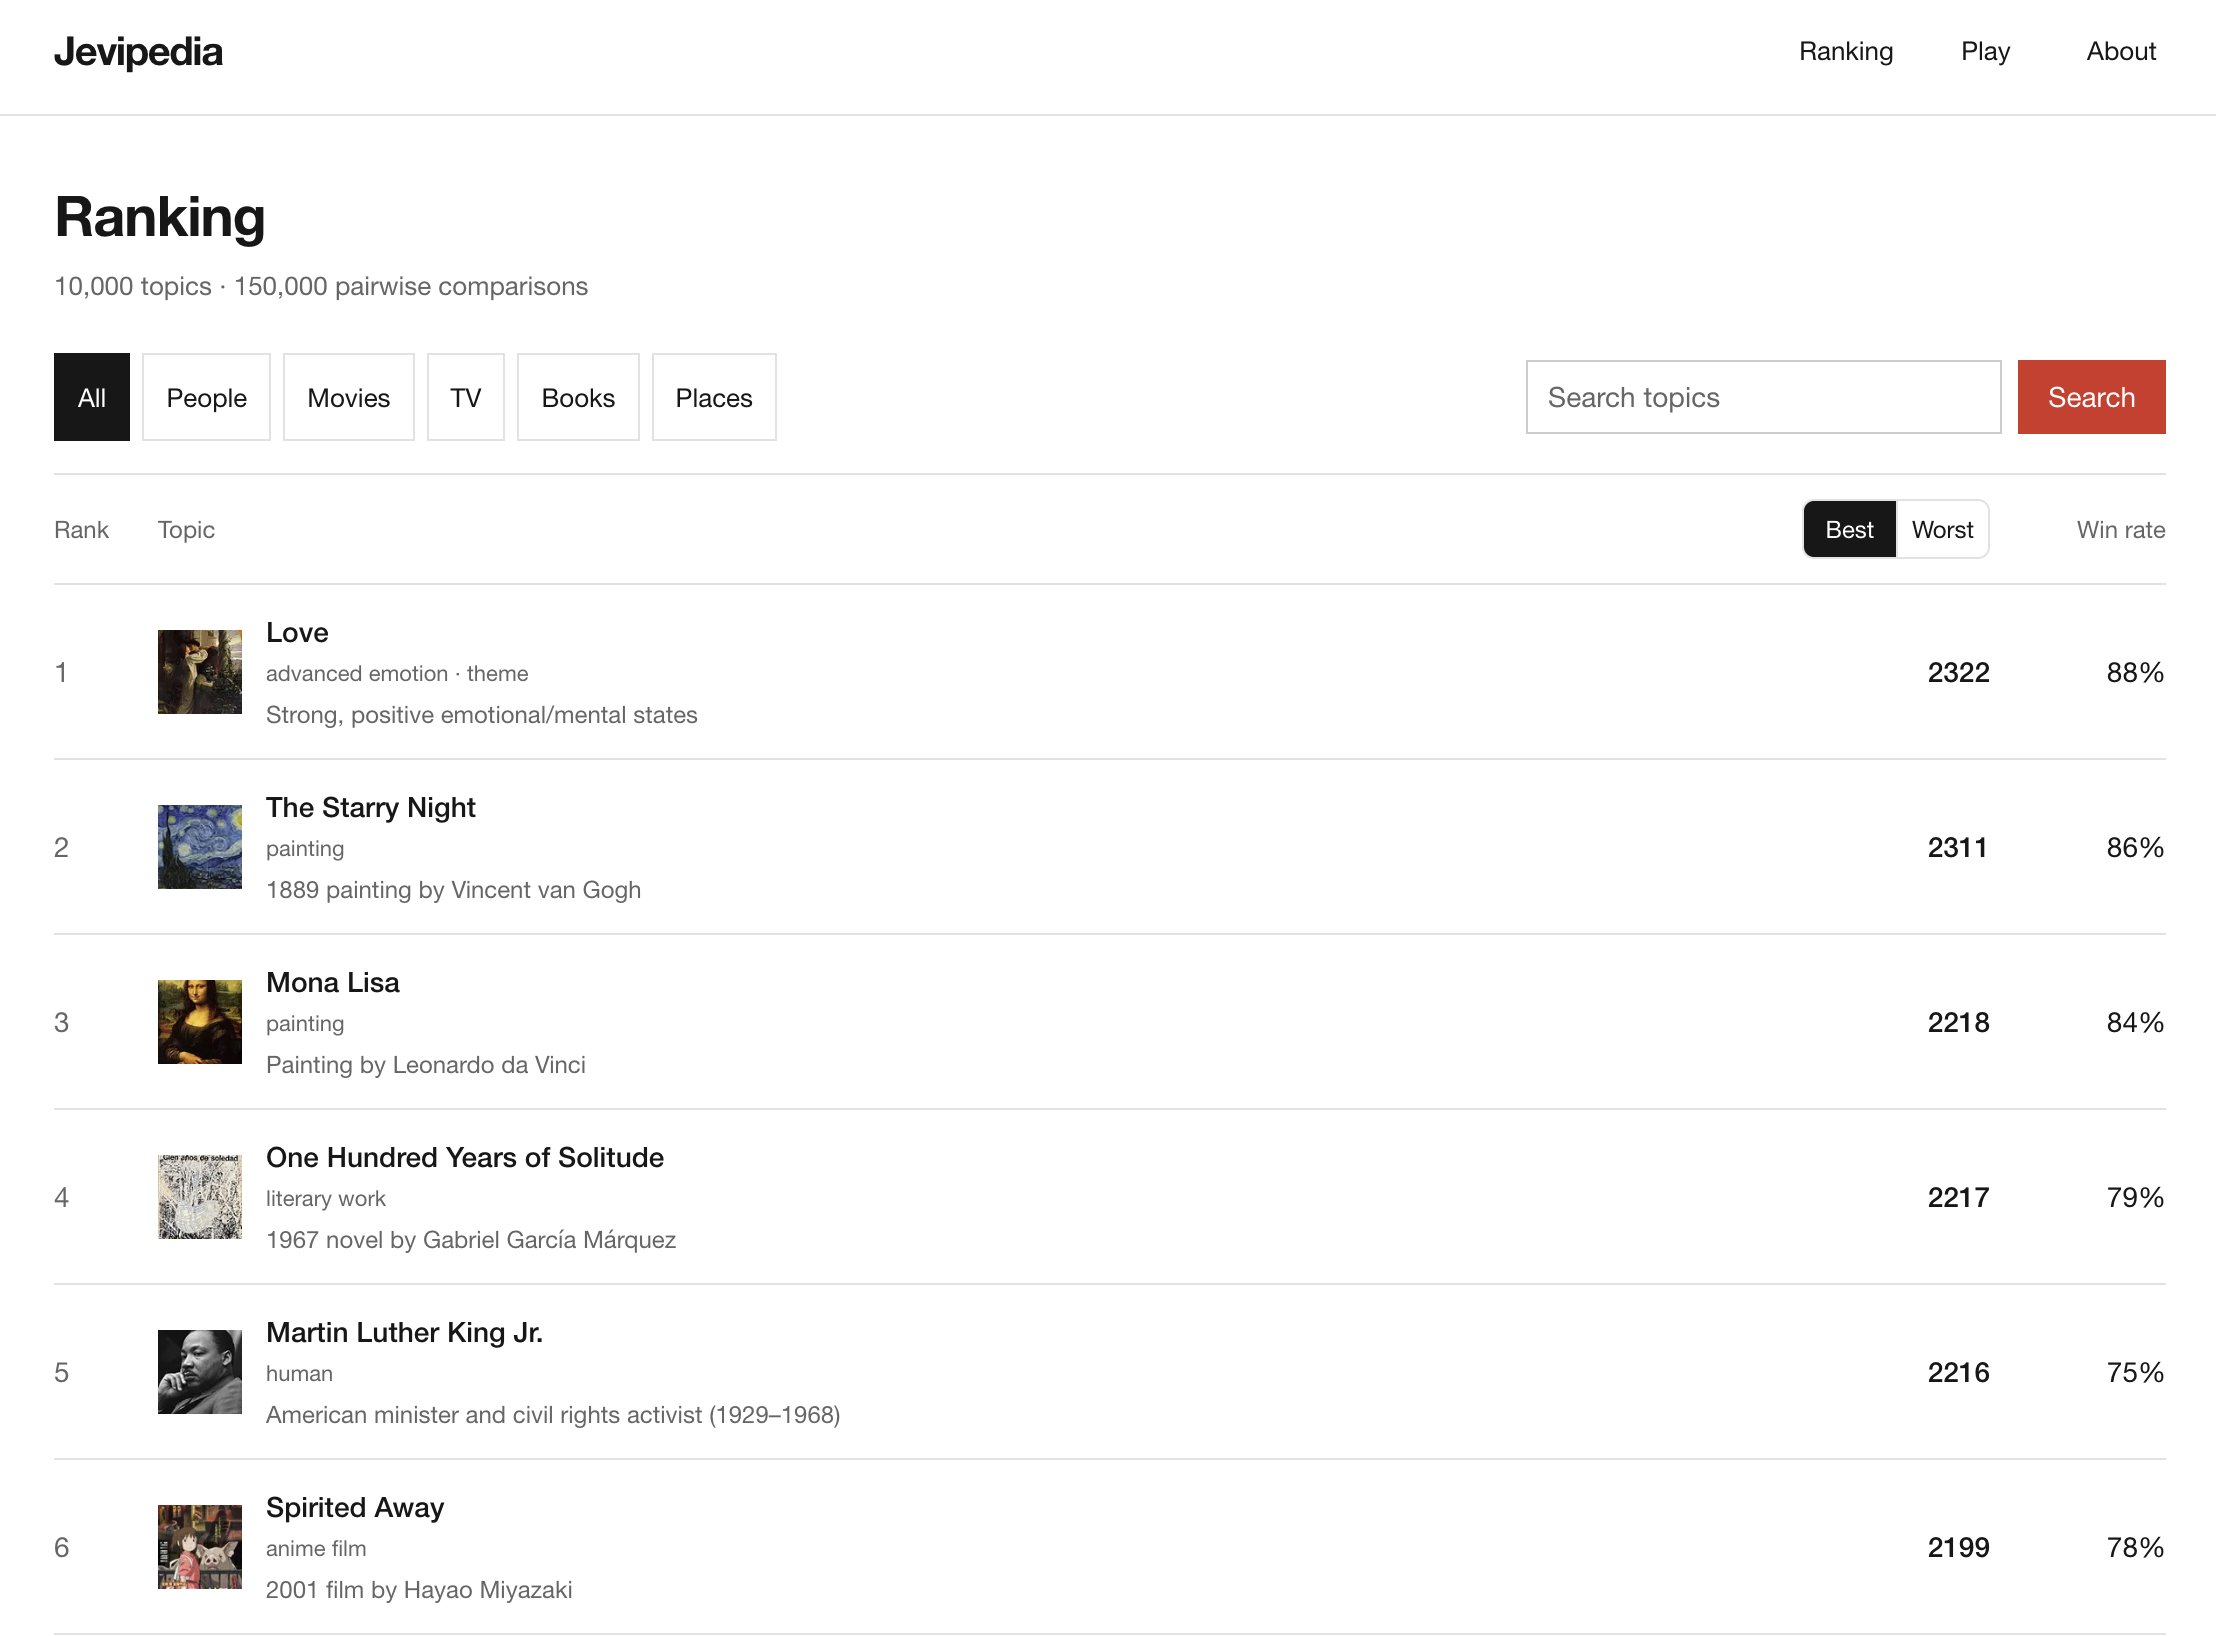Filter ranking by TV
Image resolution: width=2216 pixels, height=1636 pixels.
pyautogui.click(x=465, y=397)
